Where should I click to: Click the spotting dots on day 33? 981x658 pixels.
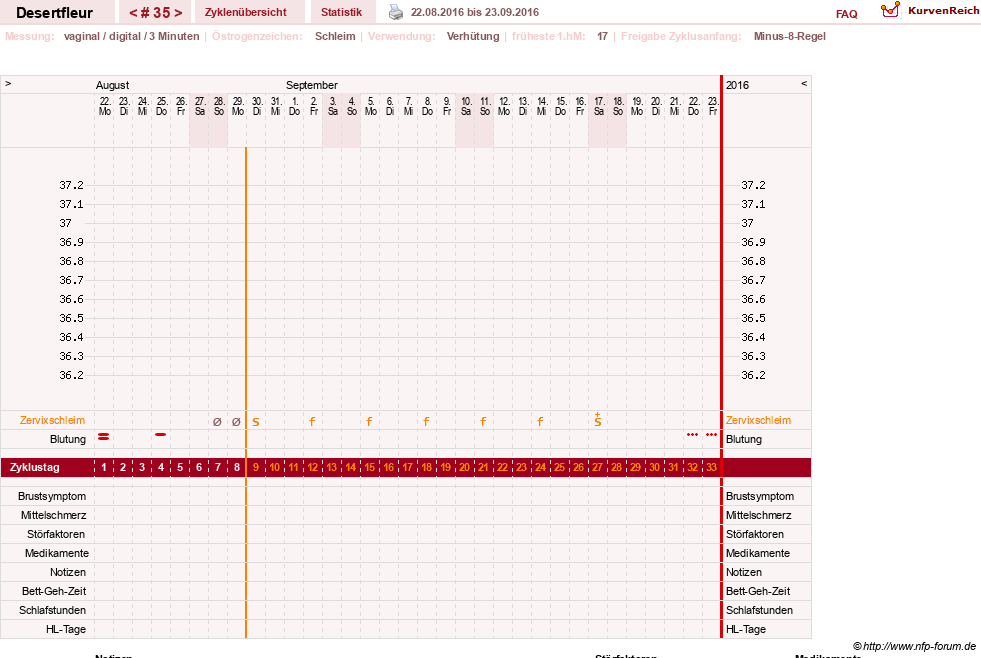tap(711, 434)
